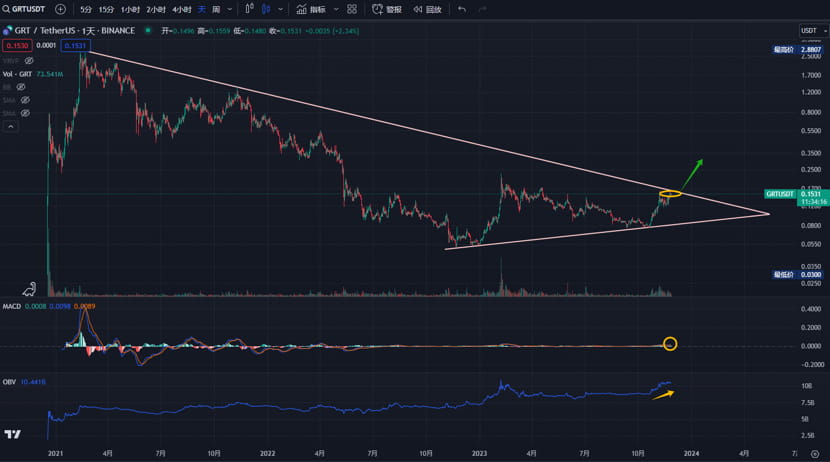830x462 pixels.
Task: Click the red 0.1530 sell price button
Action: 17,46
